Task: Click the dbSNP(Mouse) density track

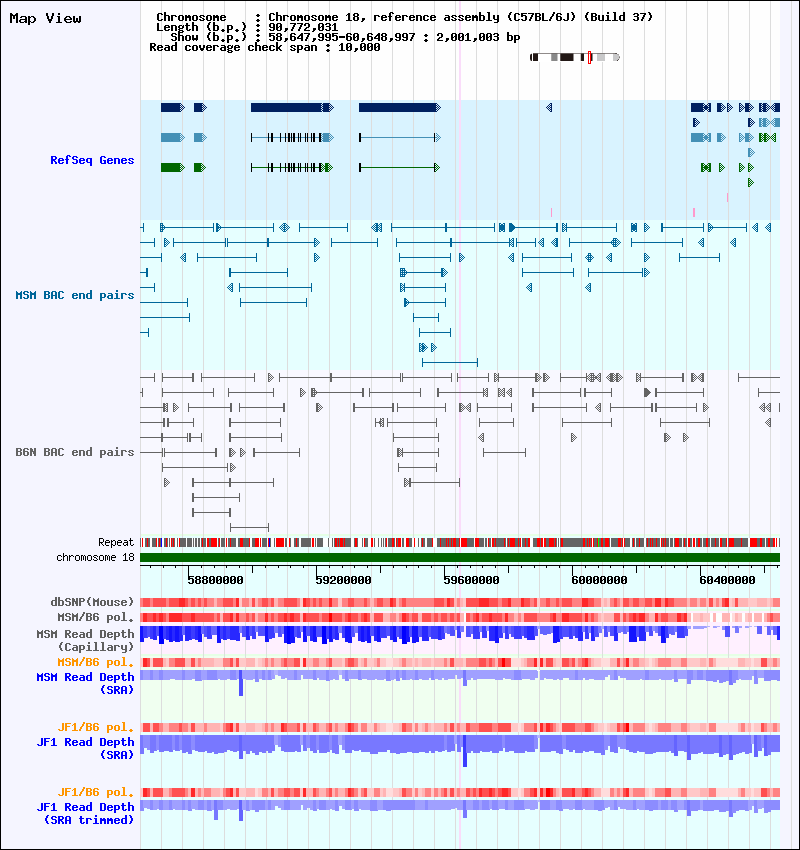Action: tap(460, 602)
